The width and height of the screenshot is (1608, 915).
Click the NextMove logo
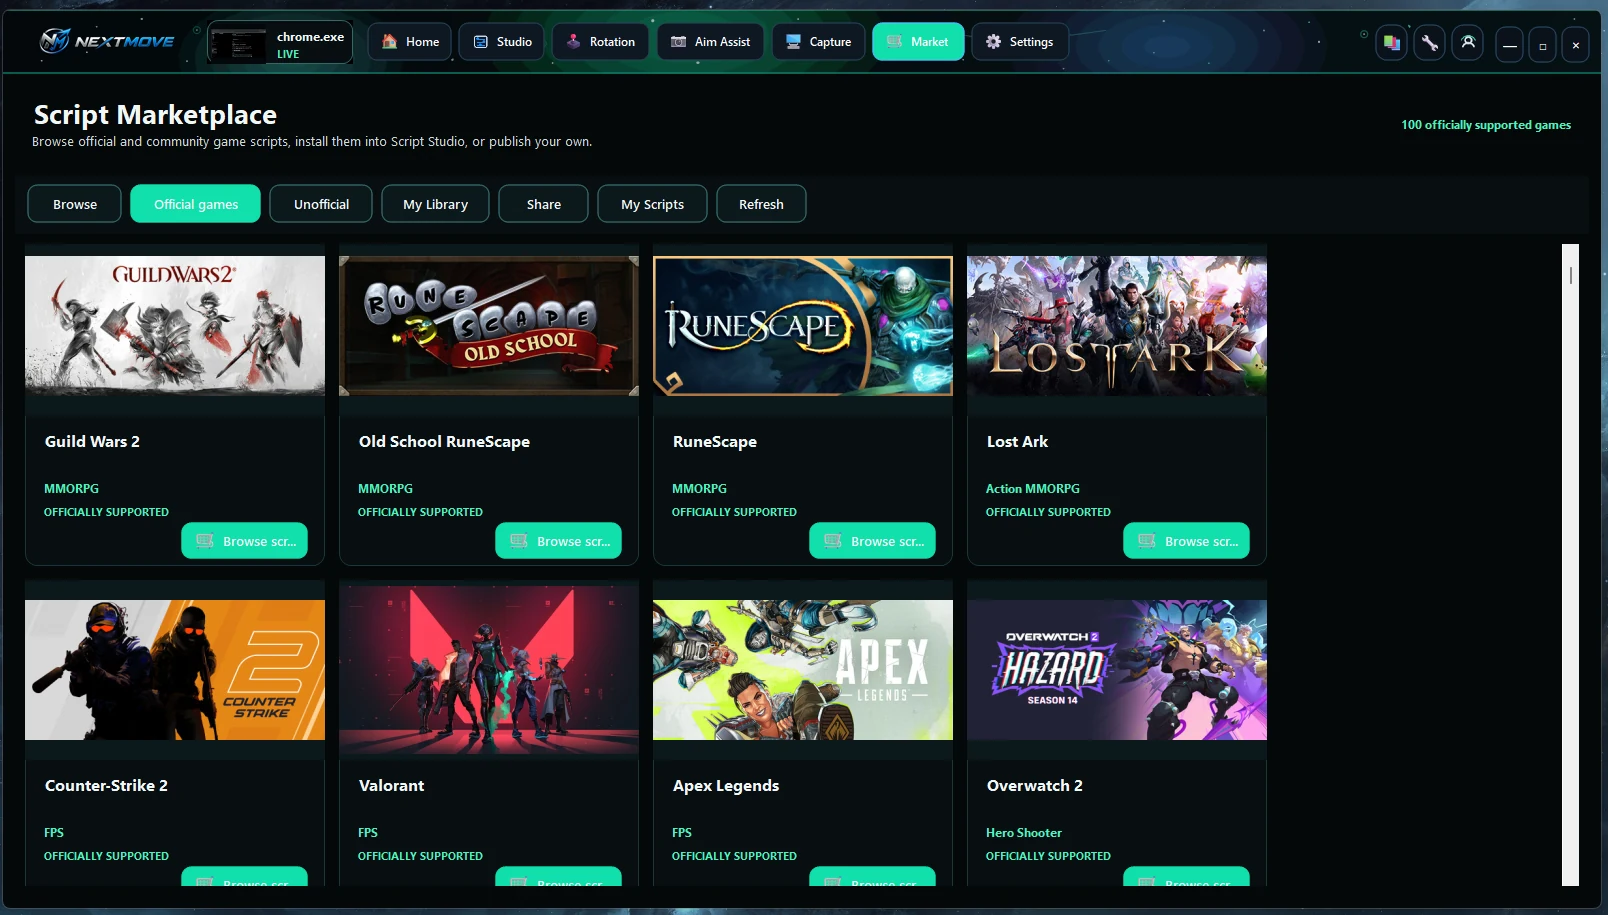(x=107, y=41)
